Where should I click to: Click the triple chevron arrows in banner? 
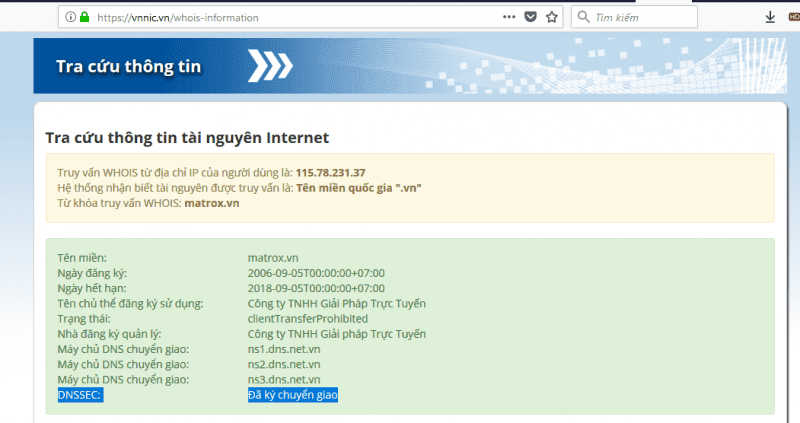[270, 67]
